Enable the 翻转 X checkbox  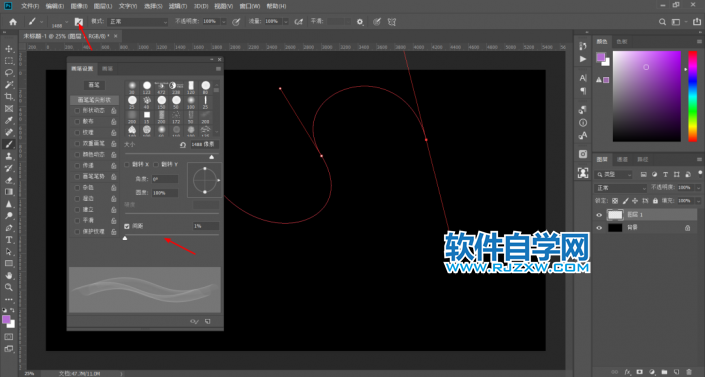point(127,165)
